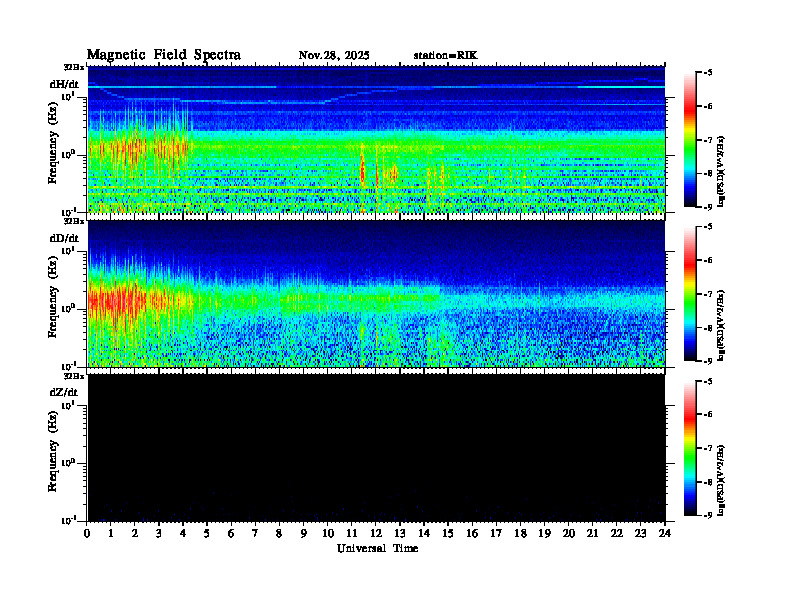Click the "station=RIK" label
Screen dimensions: 792x612
[x=445, y=56]
